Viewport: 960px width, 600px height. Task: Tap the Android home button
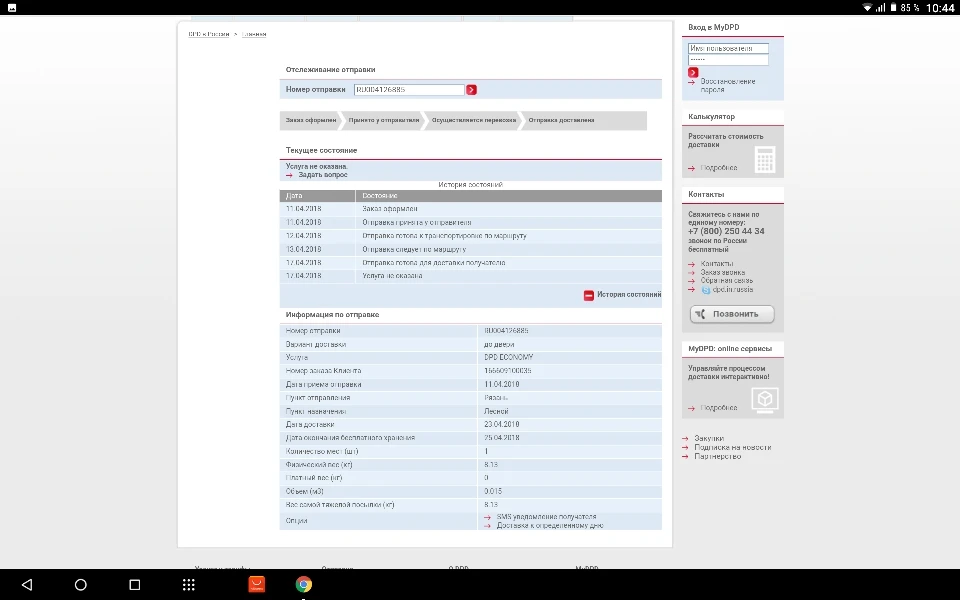tap(81, 585)
